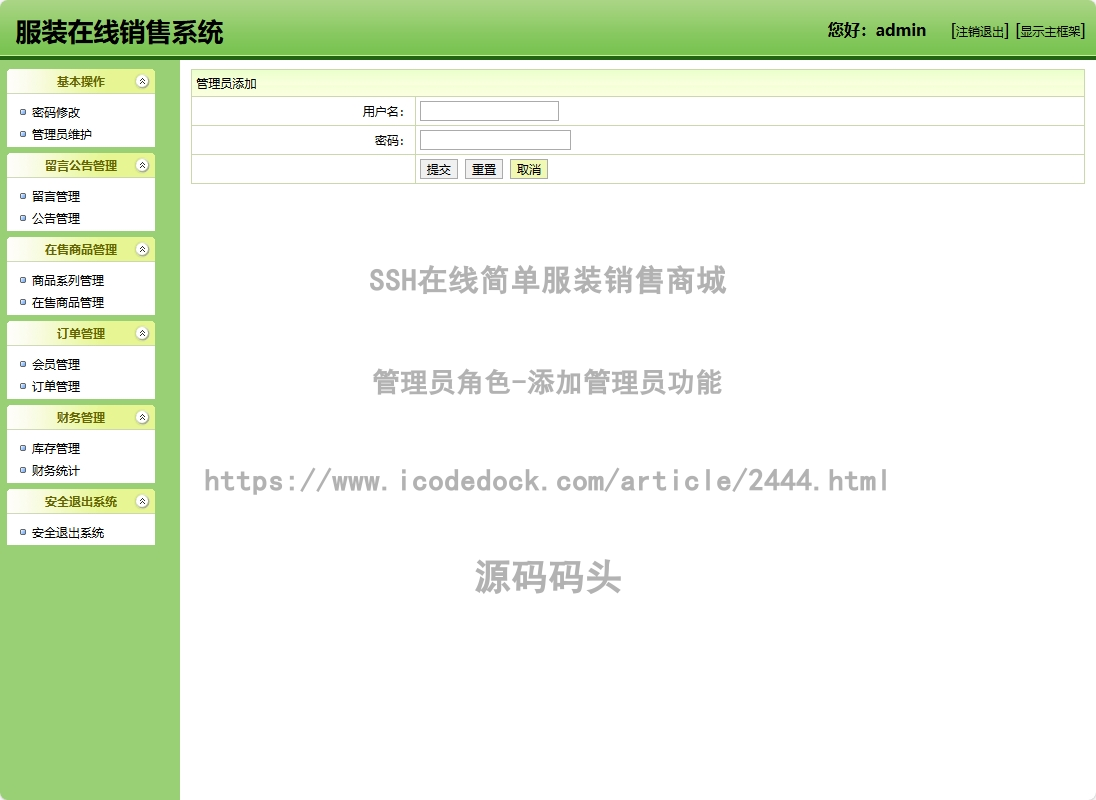Open 会员管理 page
Image resolution: width=1096 pixels, height=800 pixels.
56,365
